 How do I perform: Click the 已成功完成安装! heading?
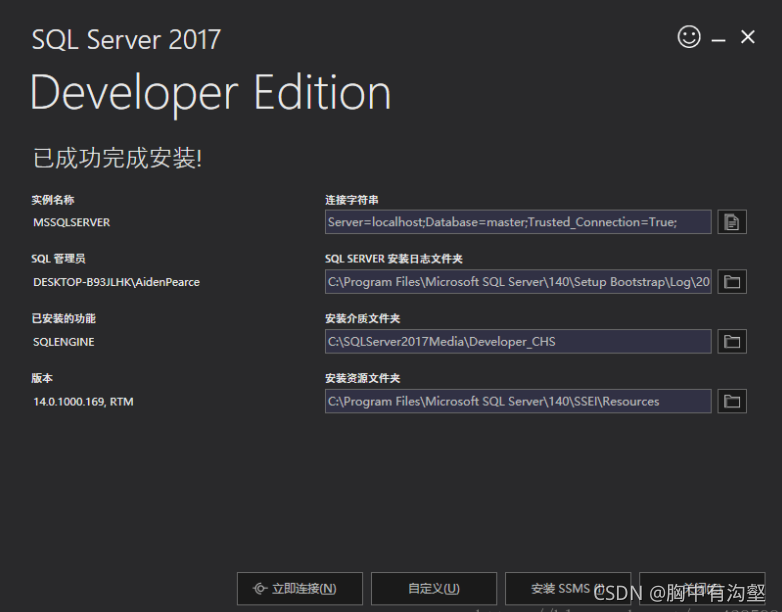(x=118, y=158)
